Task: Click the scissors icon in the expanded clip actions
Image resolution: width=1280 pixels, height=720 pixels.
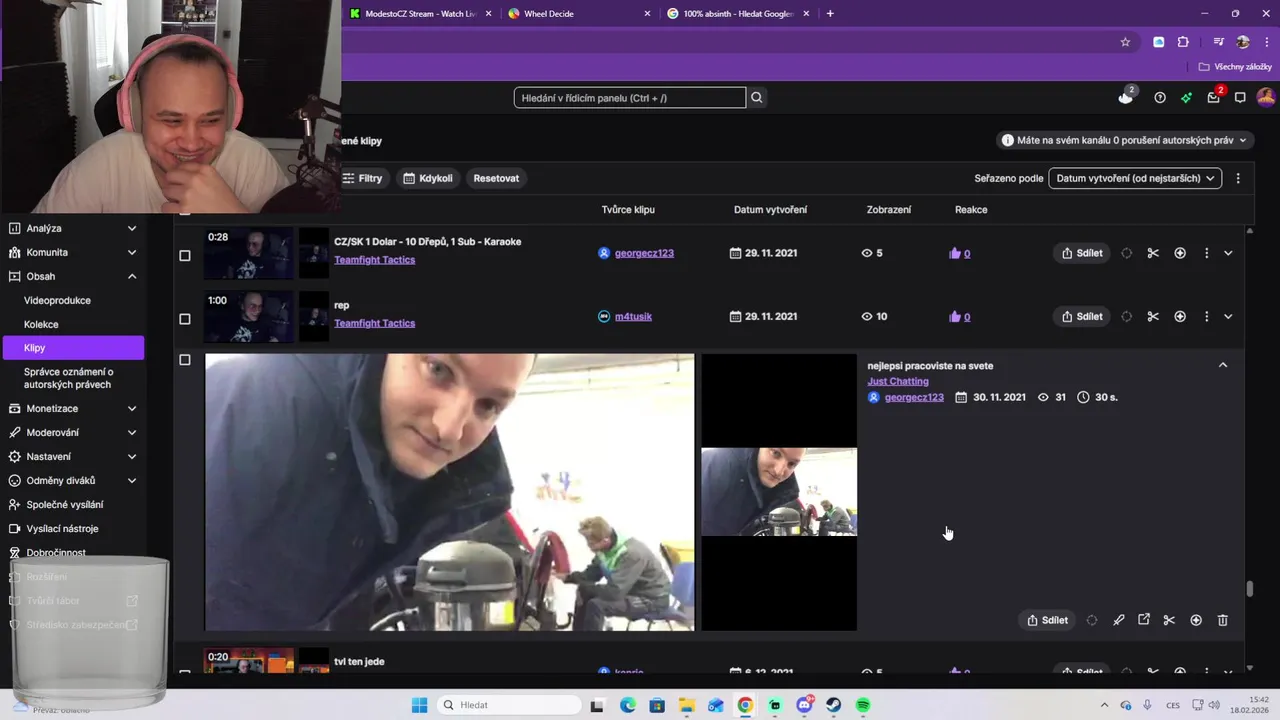Action: pos(1169,620)
